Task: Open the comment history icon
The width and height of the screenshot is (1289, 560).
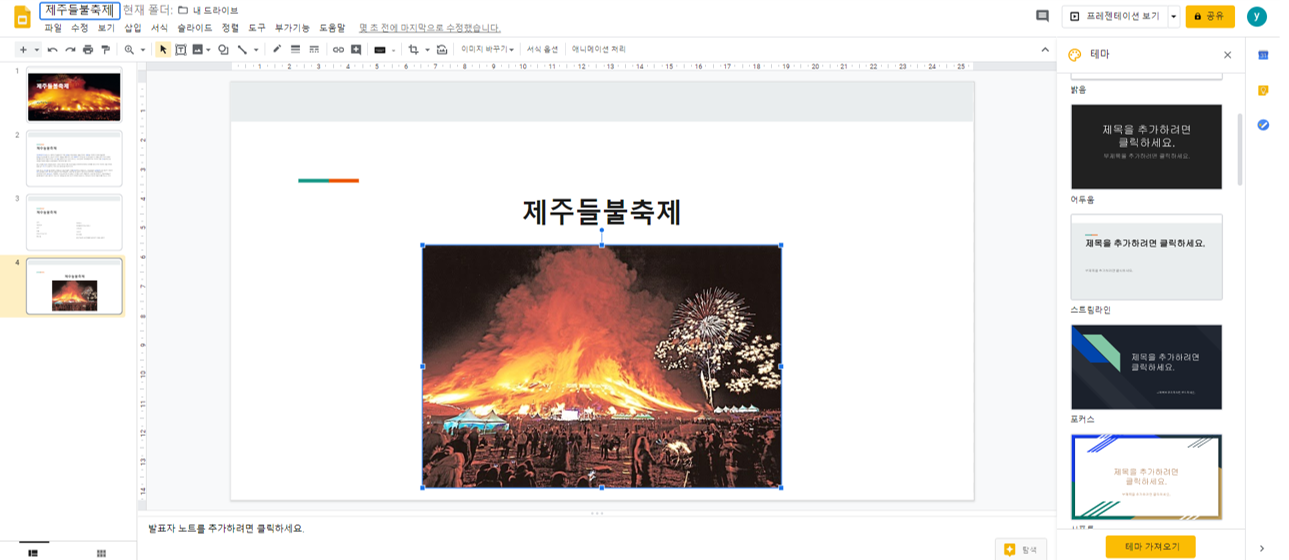Action: coord(1042,16)
